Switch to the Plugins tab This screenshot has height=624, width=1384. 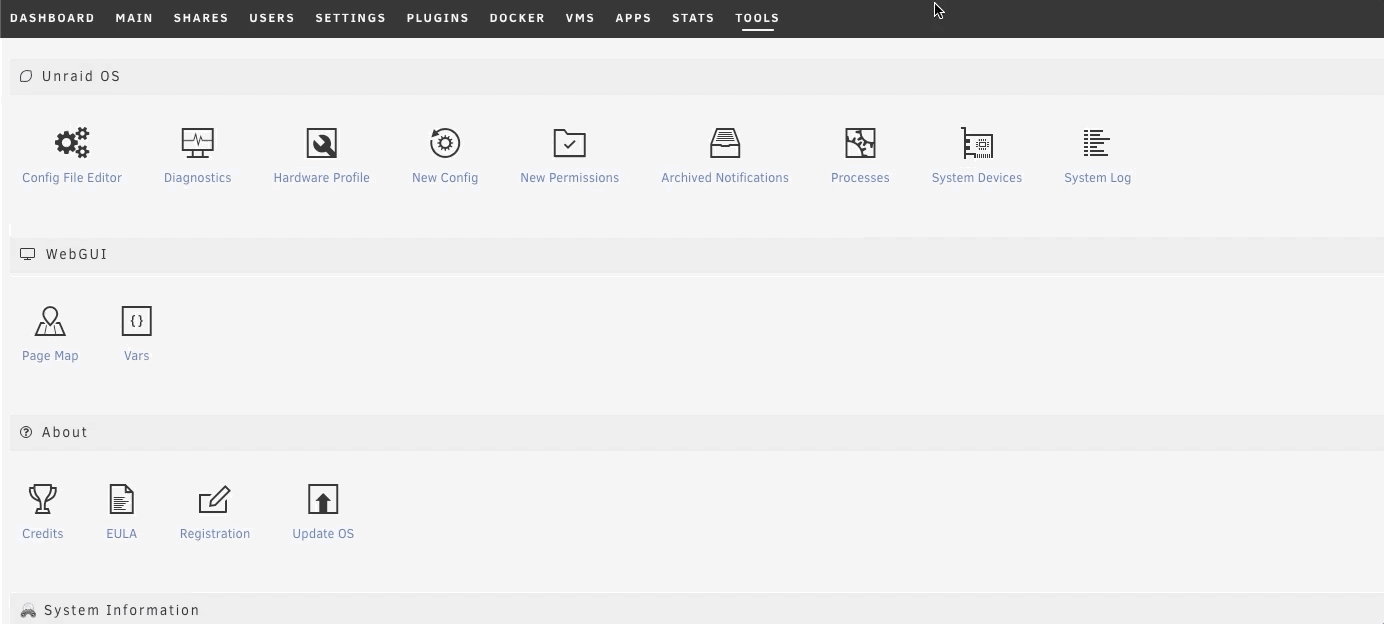438,18
